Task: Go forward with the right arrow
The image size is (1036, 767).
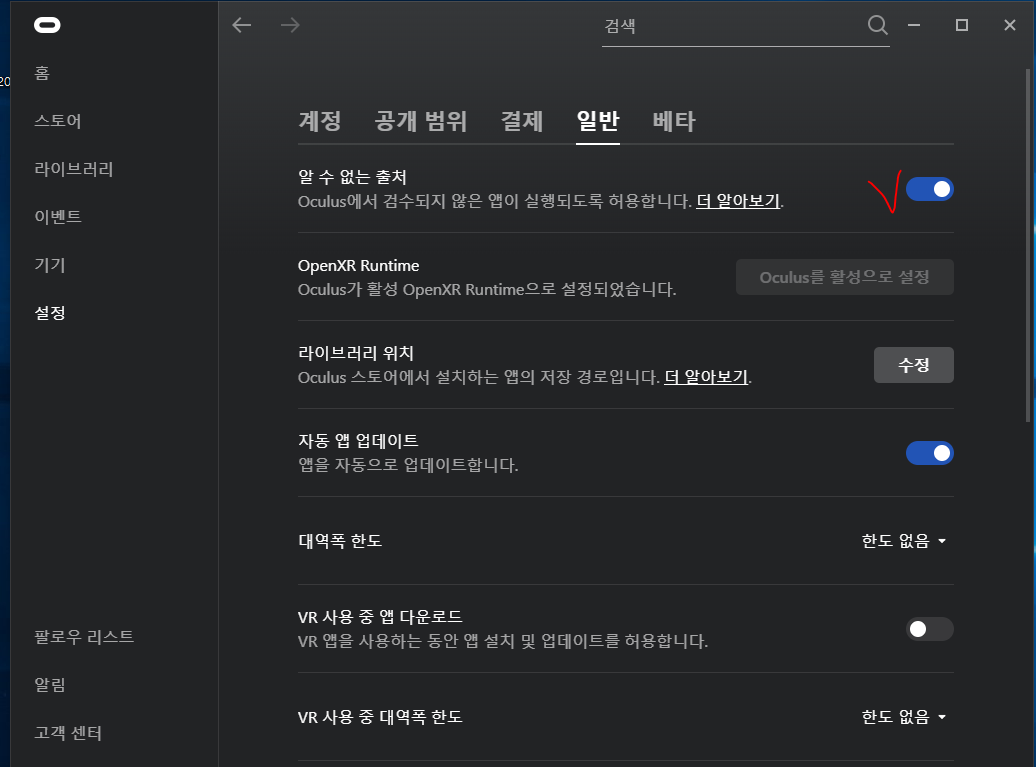Action: (290, 25)
